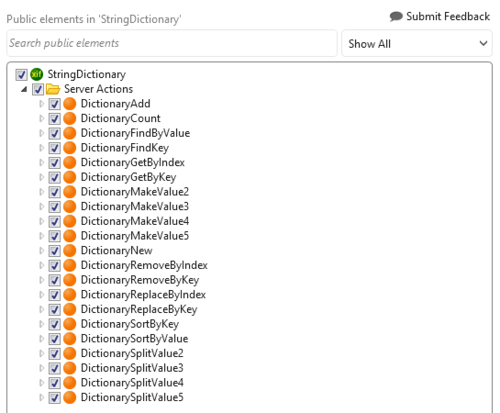Screen dimensions: 500x413
Task: Uncheck the DictionarySplitValue5 checkbox
Action: point(54,397)
